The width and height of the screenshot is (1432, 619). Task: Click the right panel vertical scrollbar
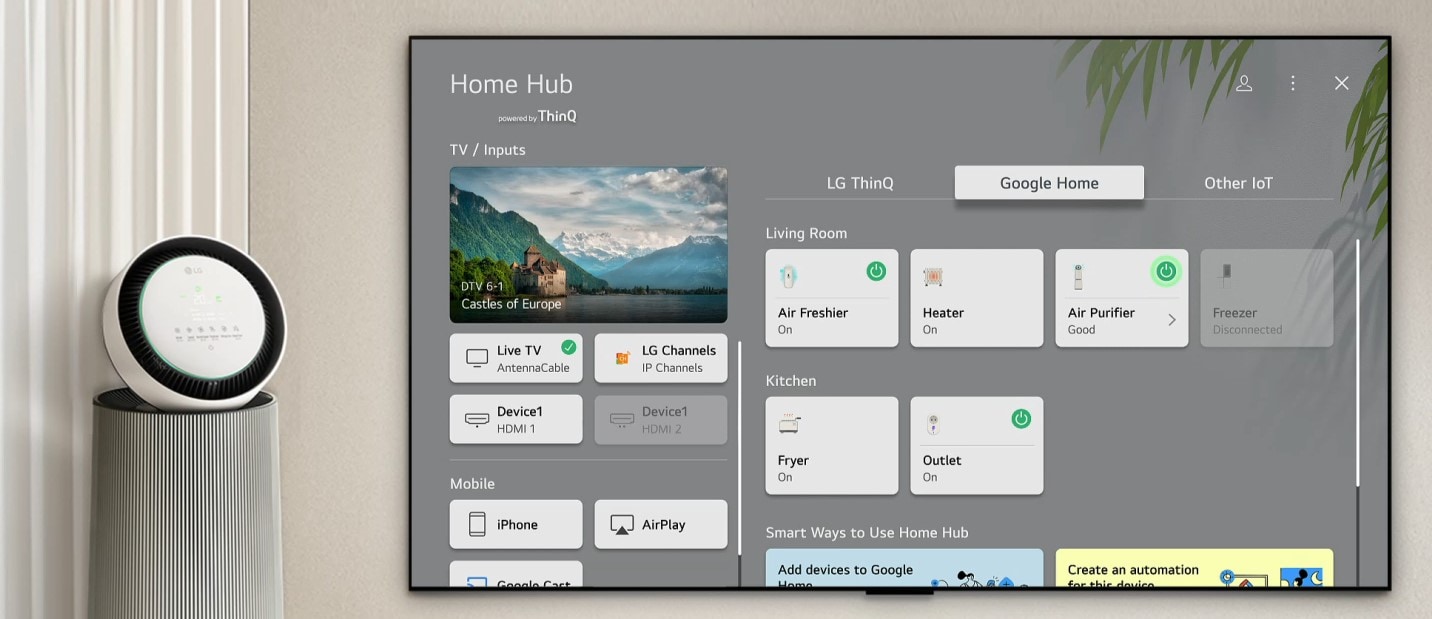click(x=1357, y=363)
